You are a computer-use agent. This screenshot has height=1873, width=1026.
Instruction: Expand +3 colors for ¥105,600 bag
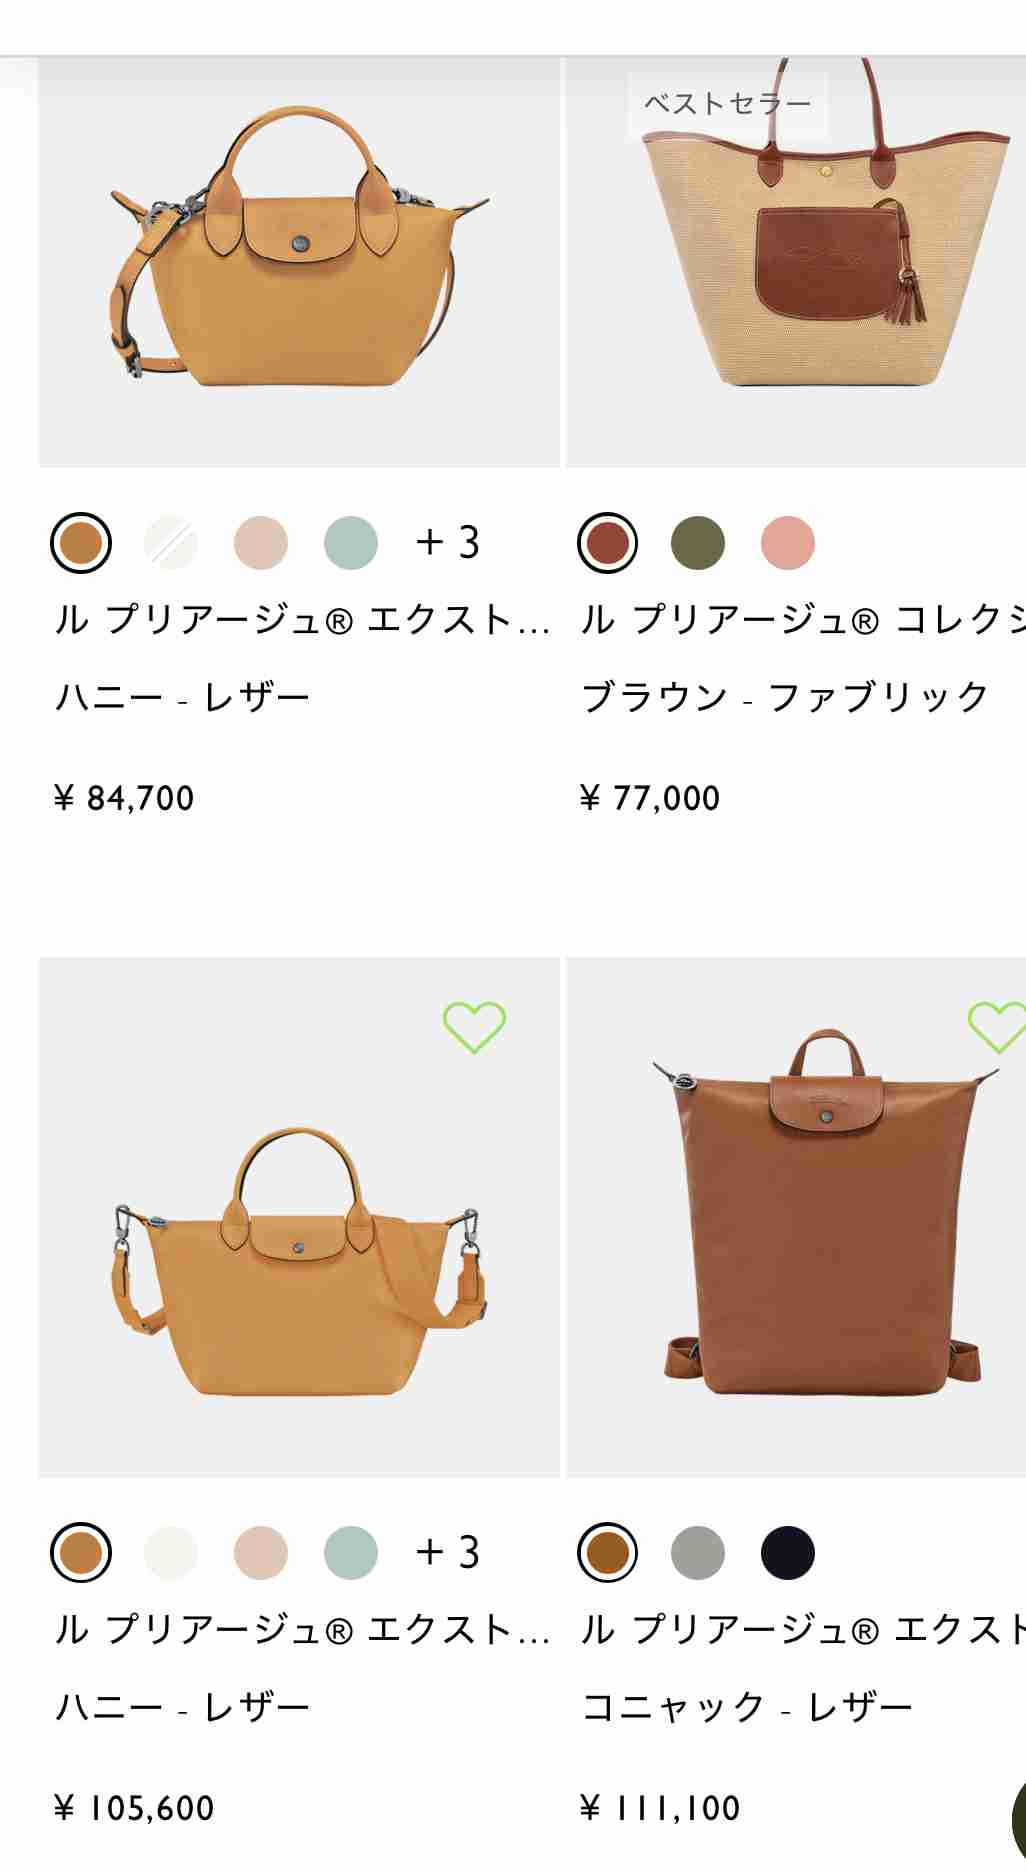[448, 1552]
